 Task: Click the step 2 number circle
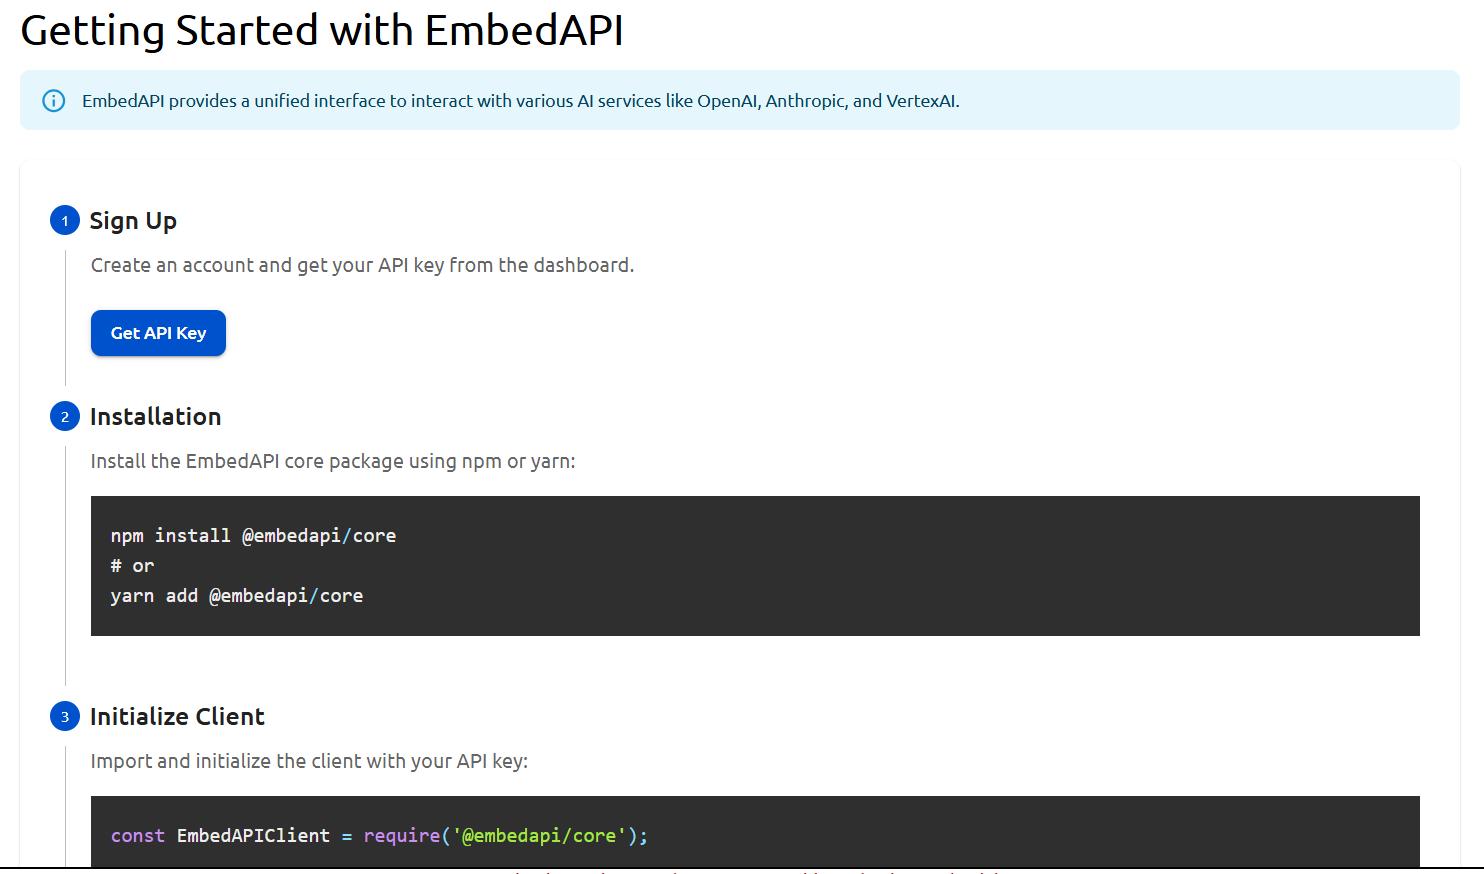(65, 417)
